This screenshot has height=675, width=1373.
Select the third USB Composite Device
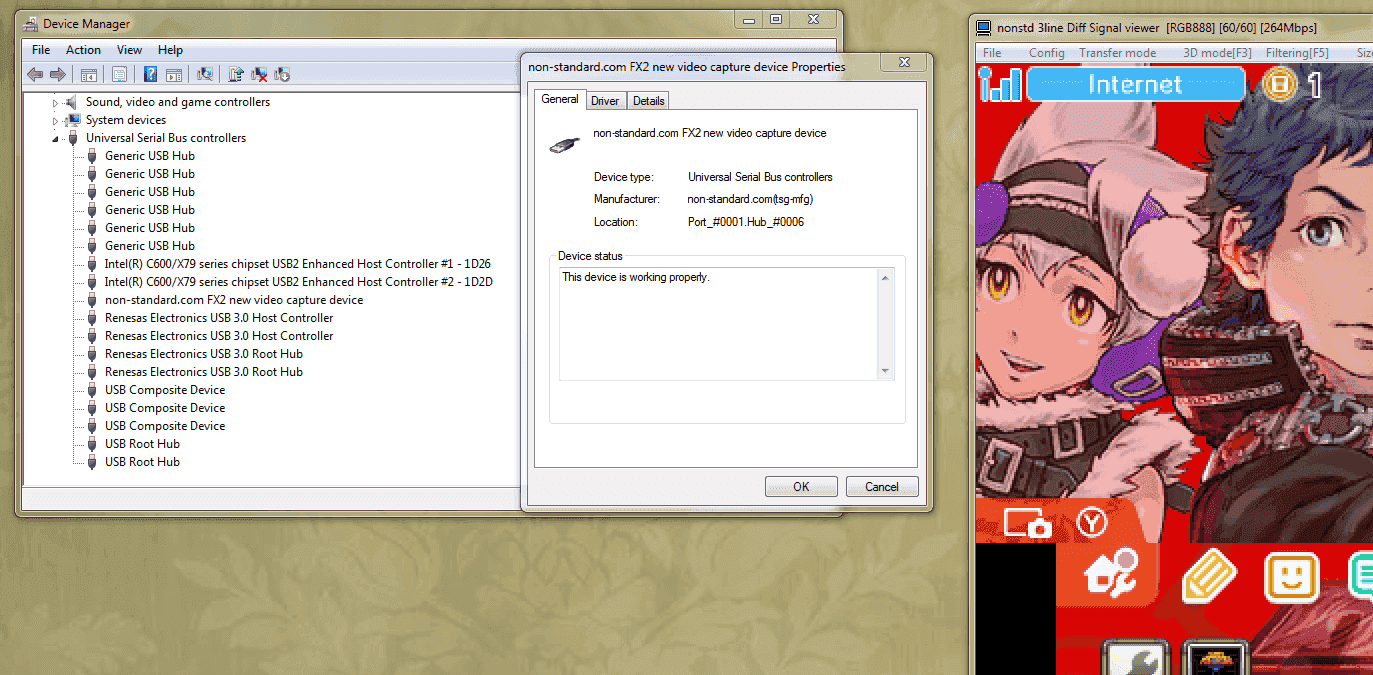165,426
